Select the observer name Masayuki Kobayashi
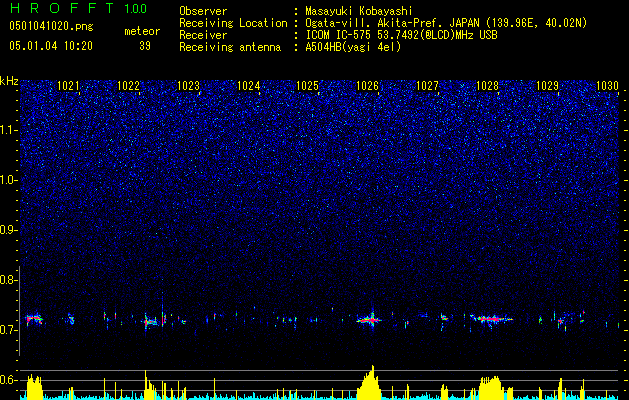629x400 pixels. [x=359, y=11]
